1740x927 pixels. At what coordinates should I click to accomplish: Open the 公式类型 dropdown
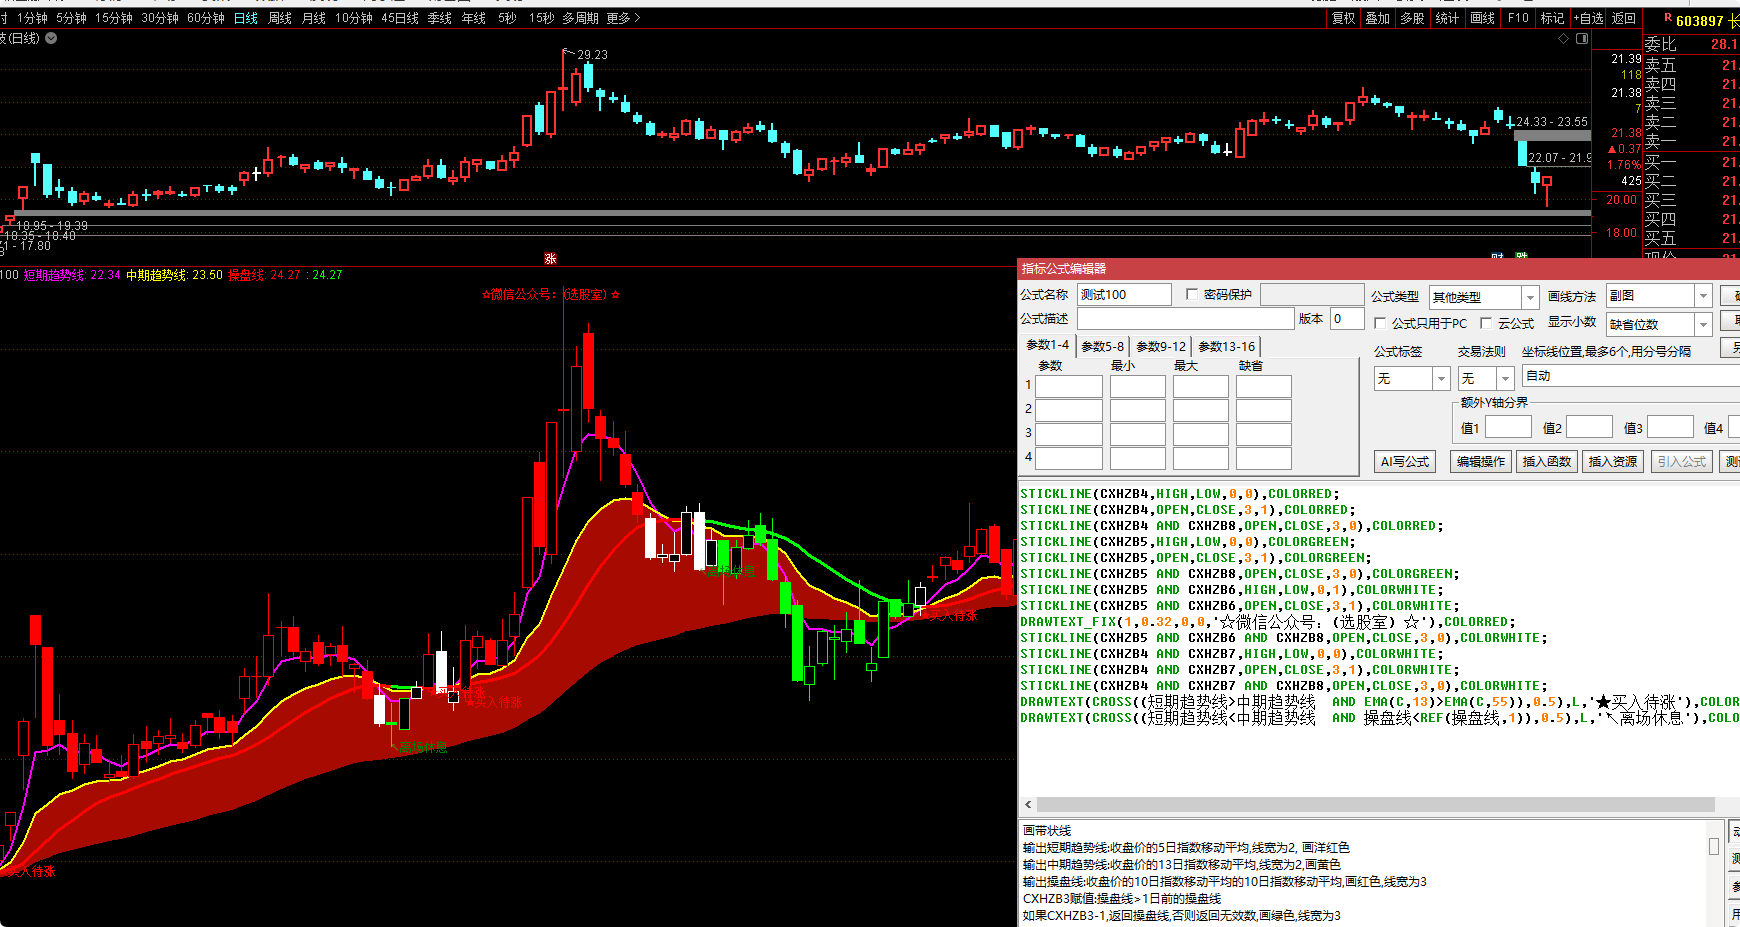coord(1529,297)
